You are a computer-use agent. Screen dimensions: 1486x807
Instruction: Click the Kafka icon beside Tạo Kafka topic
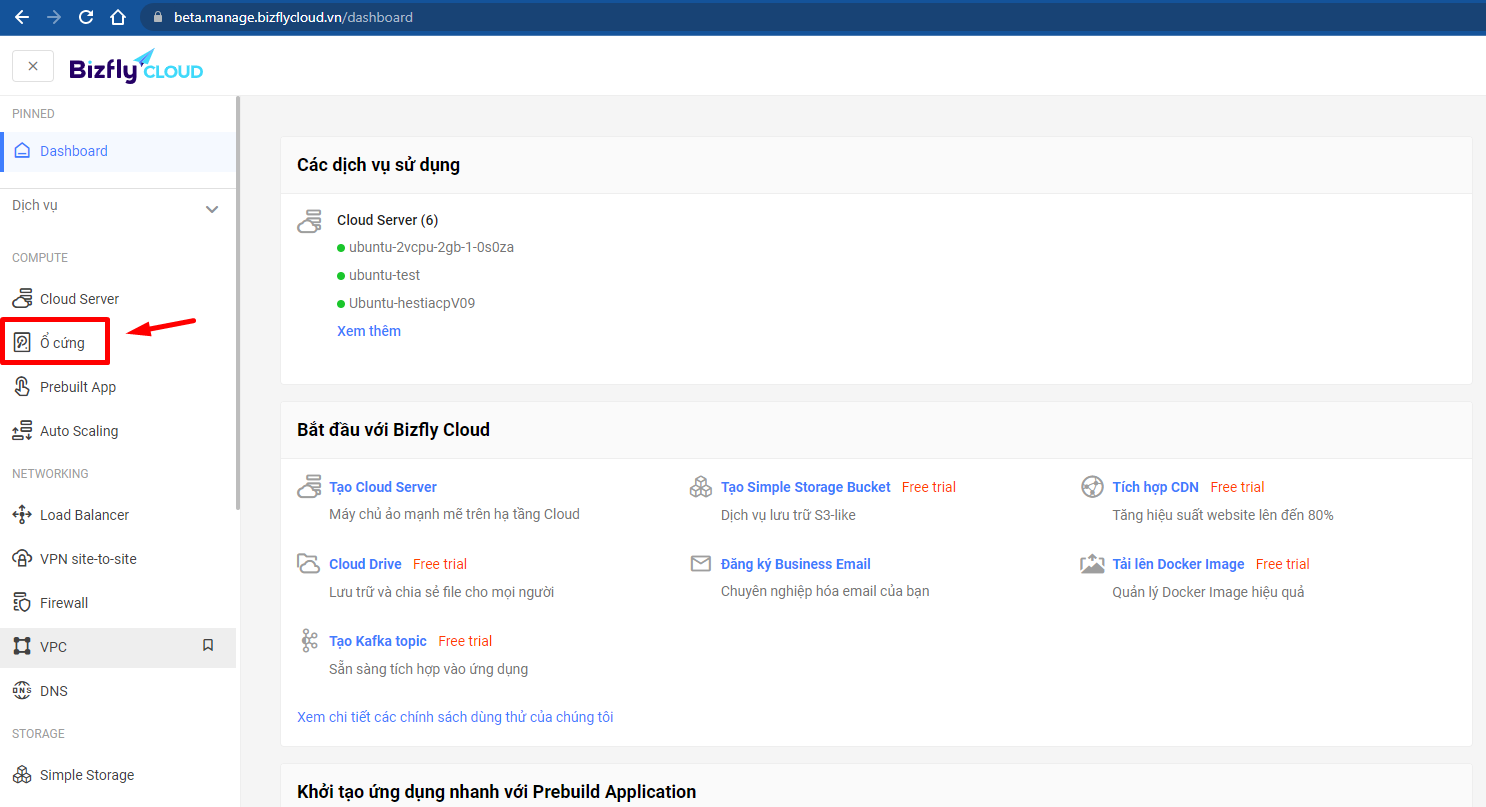(310, 641)
